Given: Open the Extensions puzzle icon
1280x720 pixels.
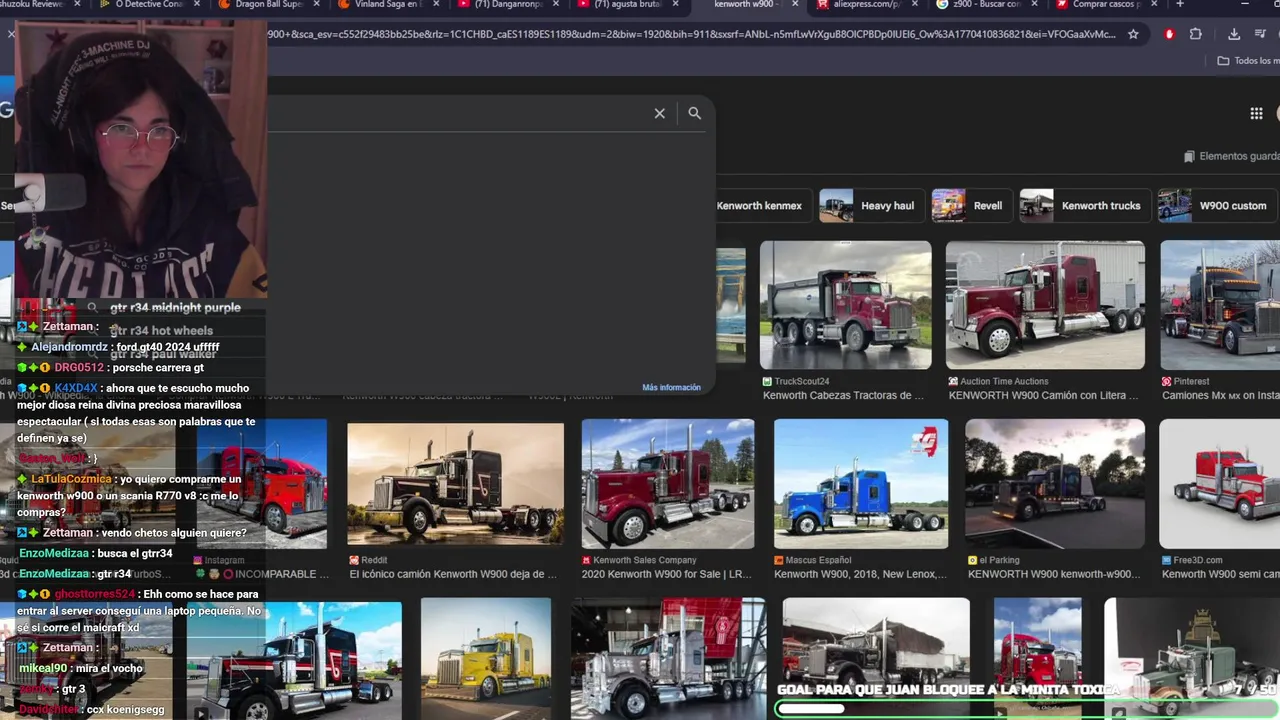Looking at the screenshot, I should pos(1195,34).
